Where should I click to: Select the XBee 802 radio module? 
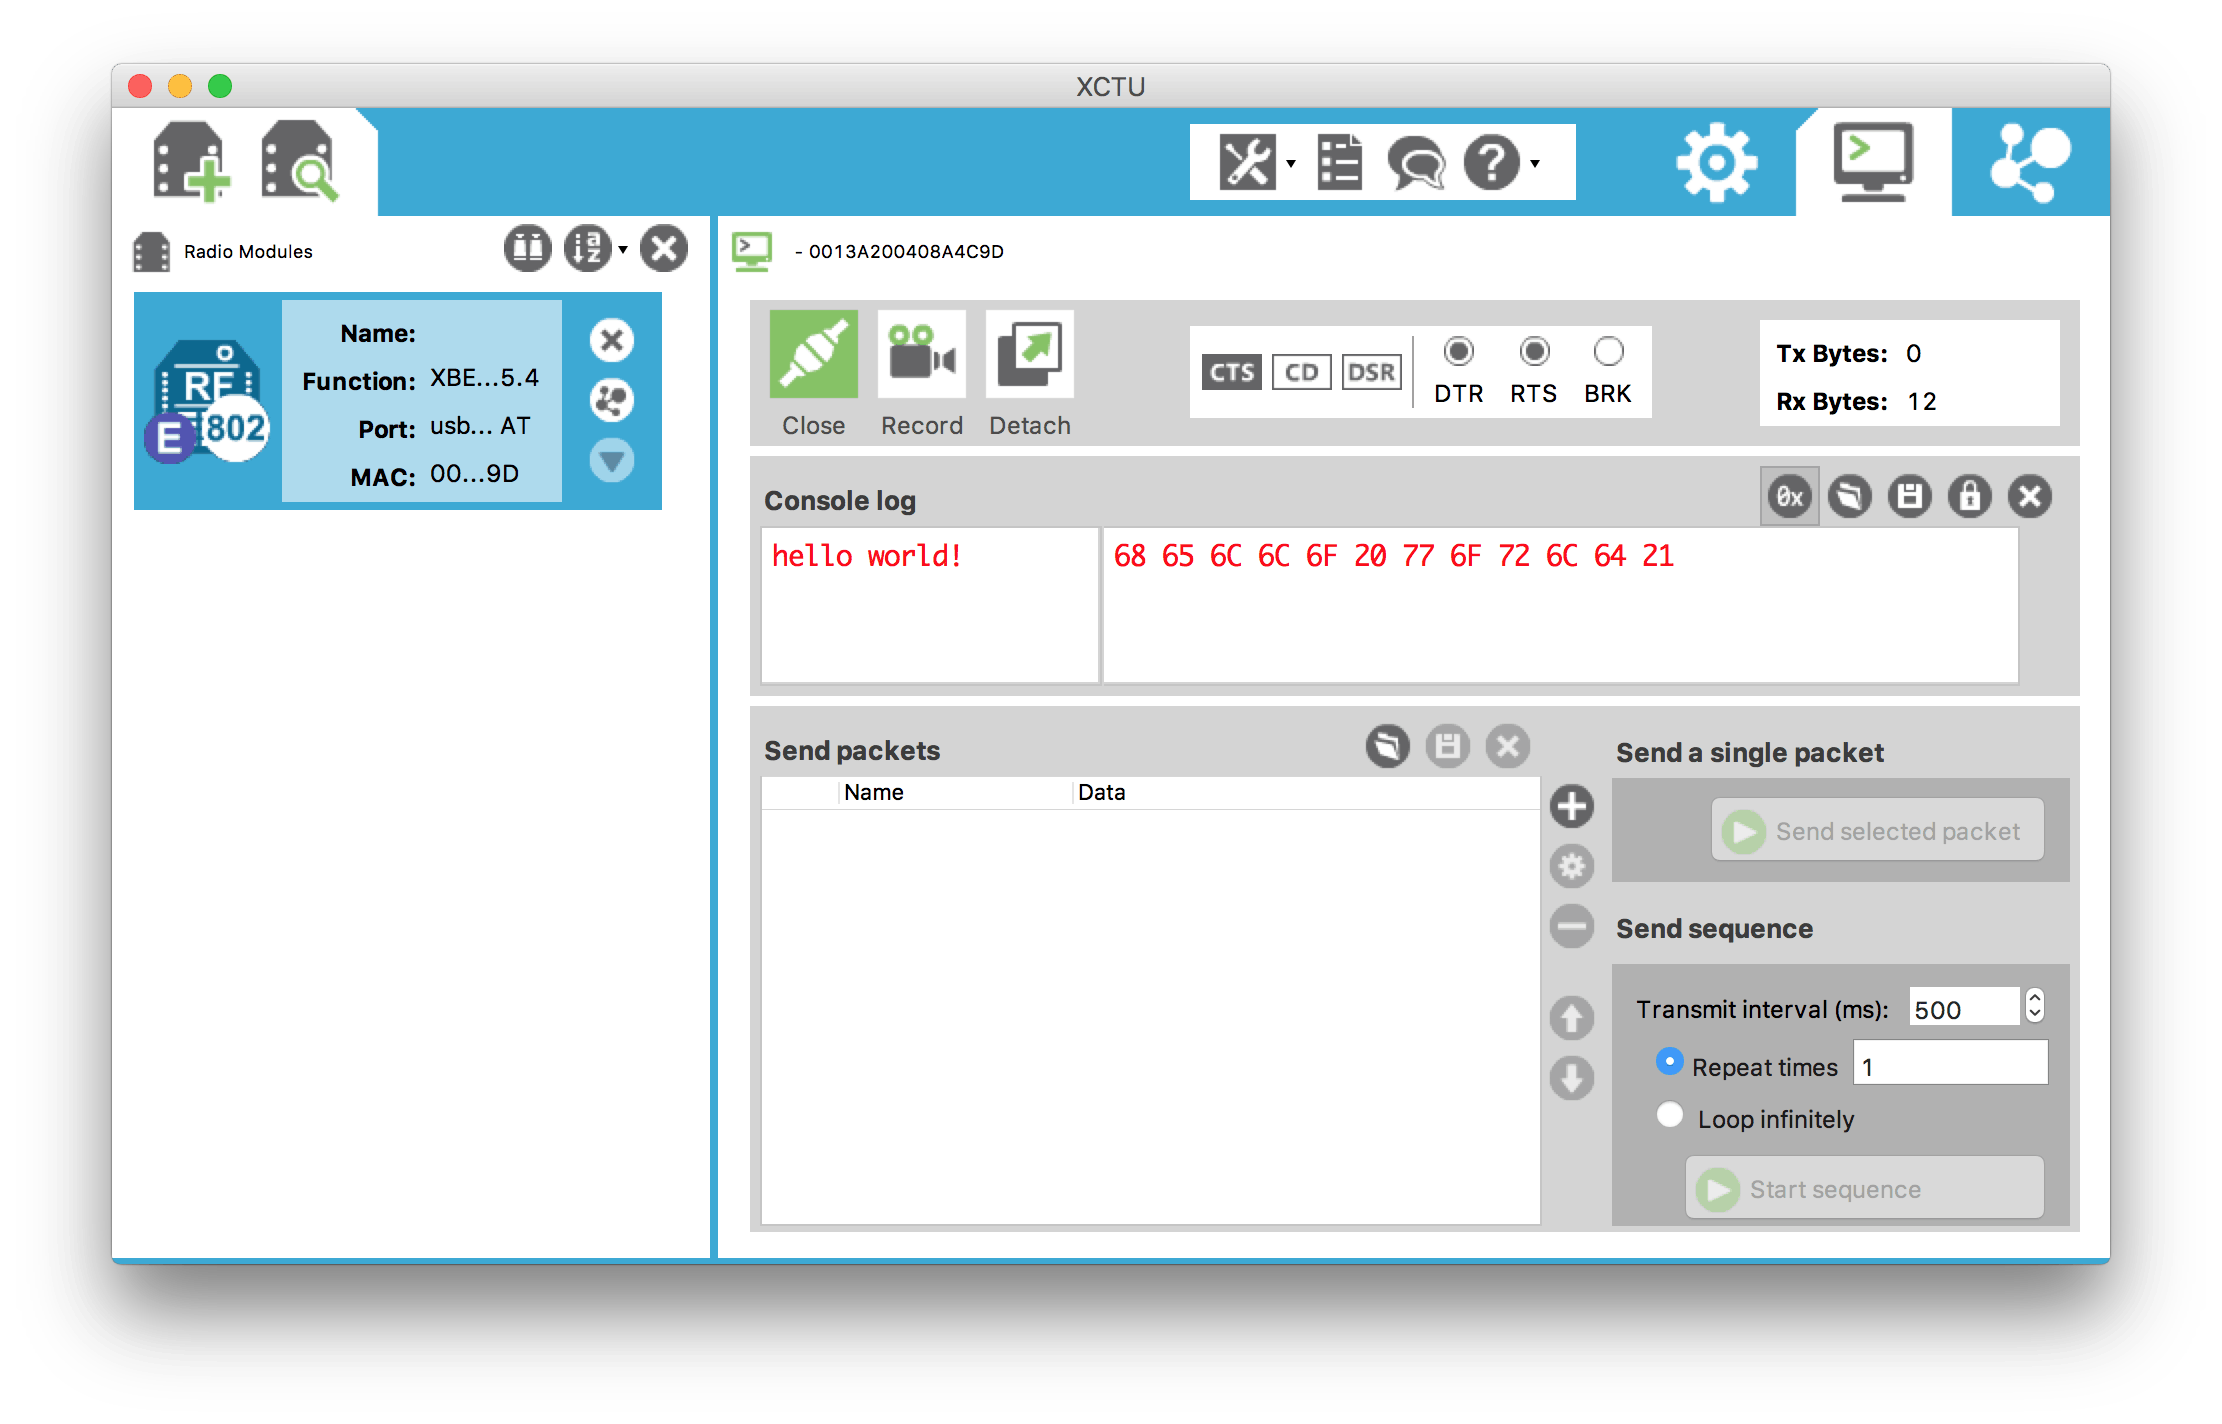click(398, 401)
